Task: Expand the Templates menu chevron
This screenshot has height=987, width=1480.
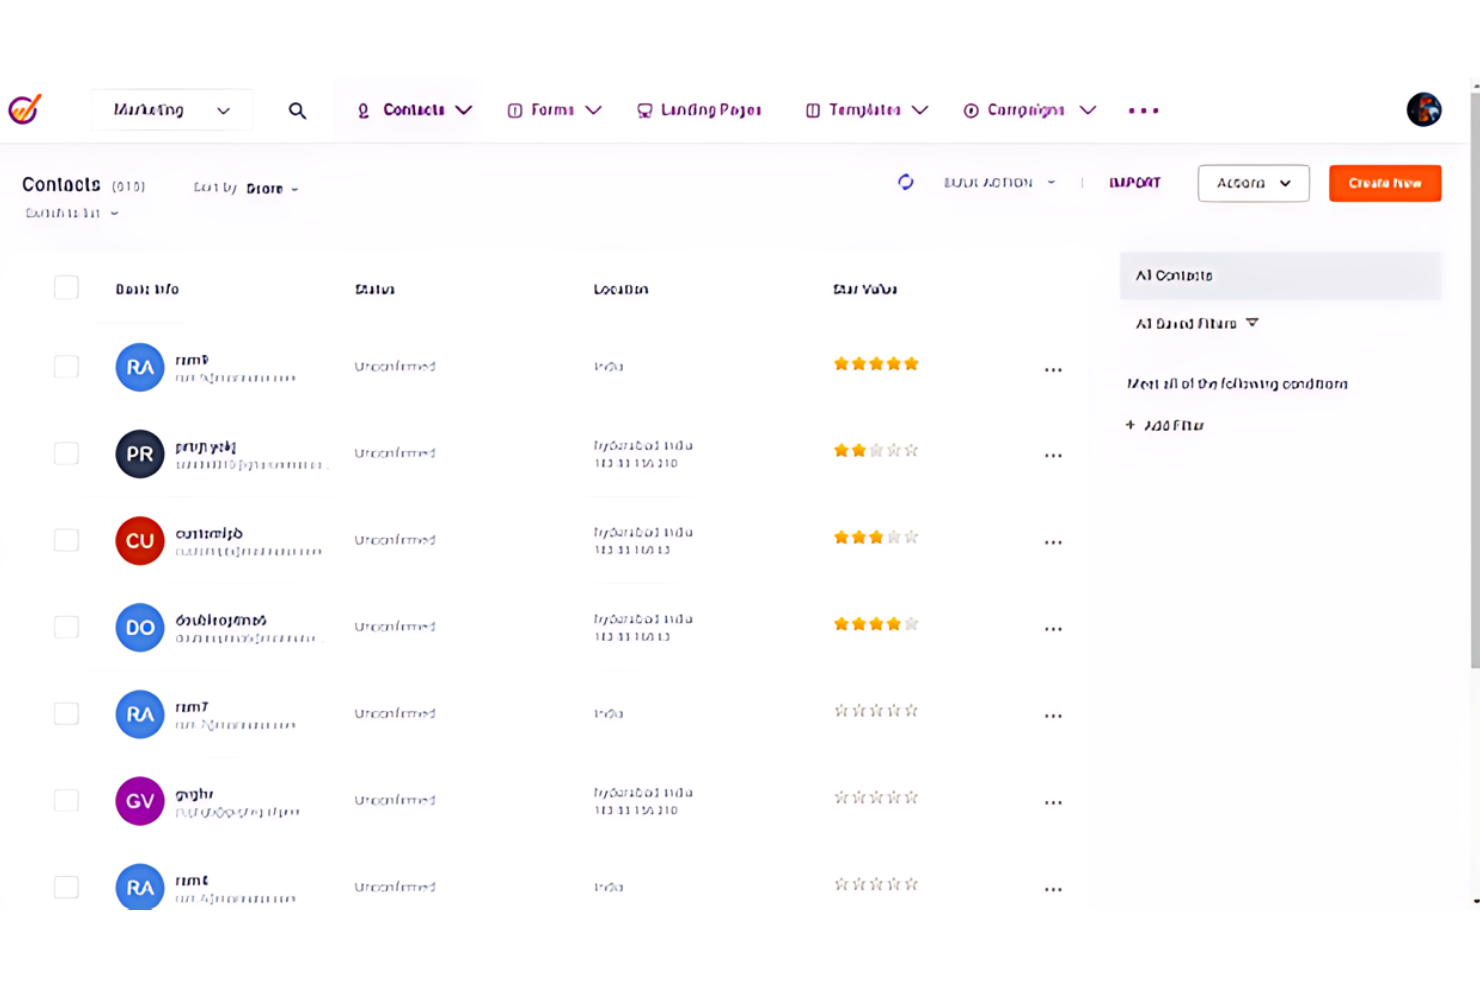Action: 920,110
